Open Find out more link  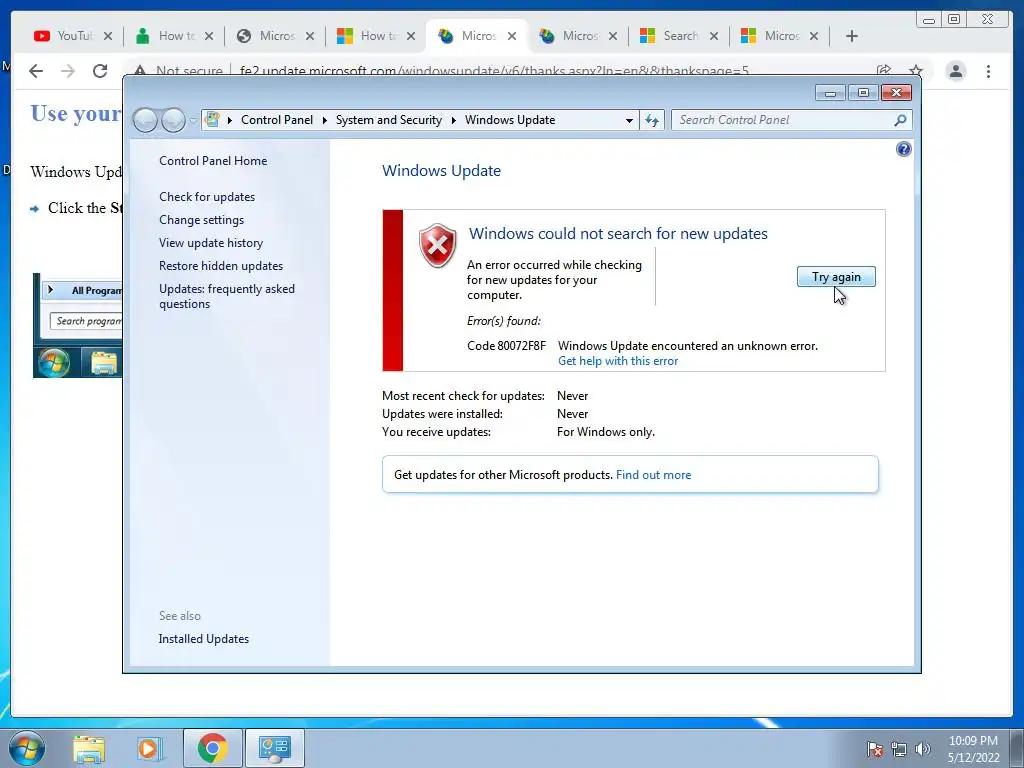653,475
